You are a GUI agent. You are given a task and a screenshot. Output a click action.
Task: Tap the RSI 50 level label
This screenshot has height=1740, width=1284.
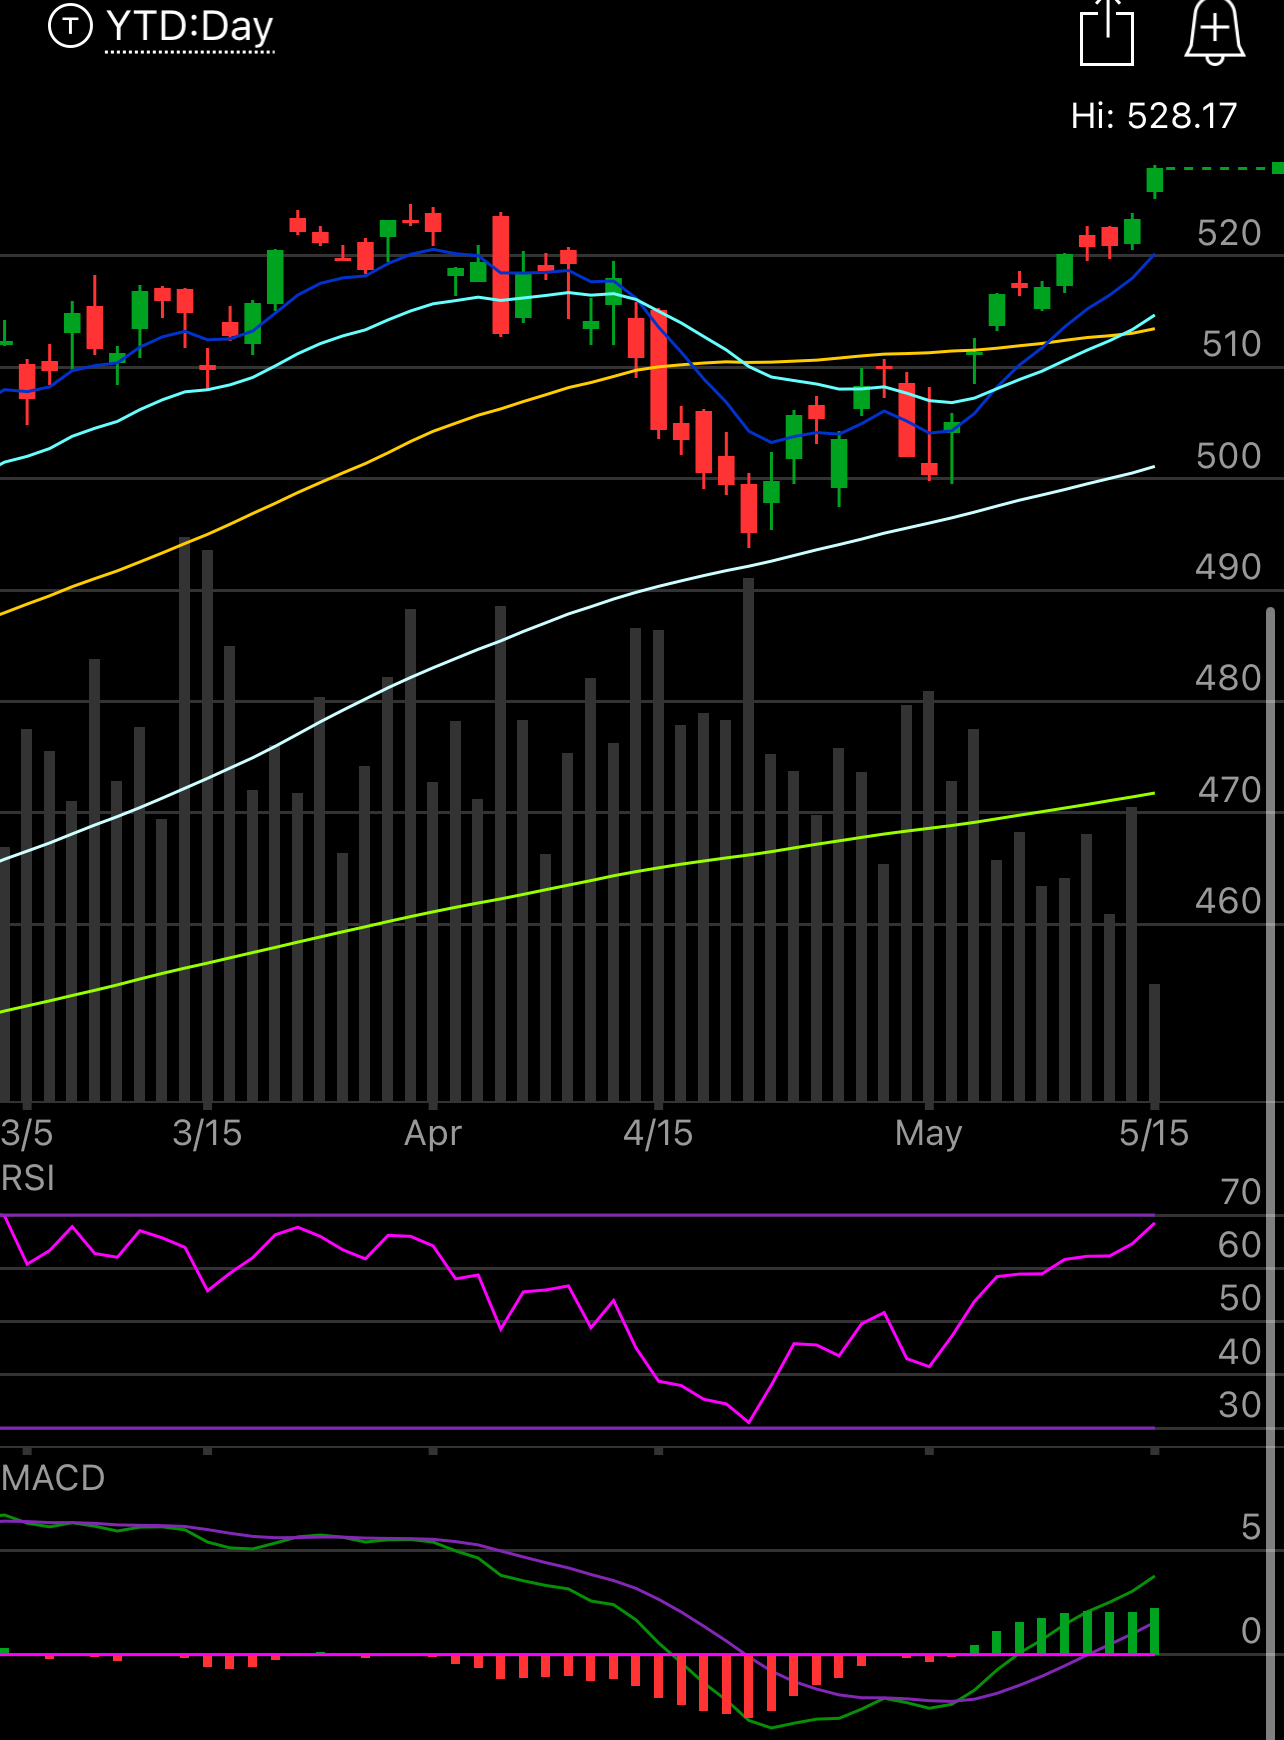pos(1241,1298)
